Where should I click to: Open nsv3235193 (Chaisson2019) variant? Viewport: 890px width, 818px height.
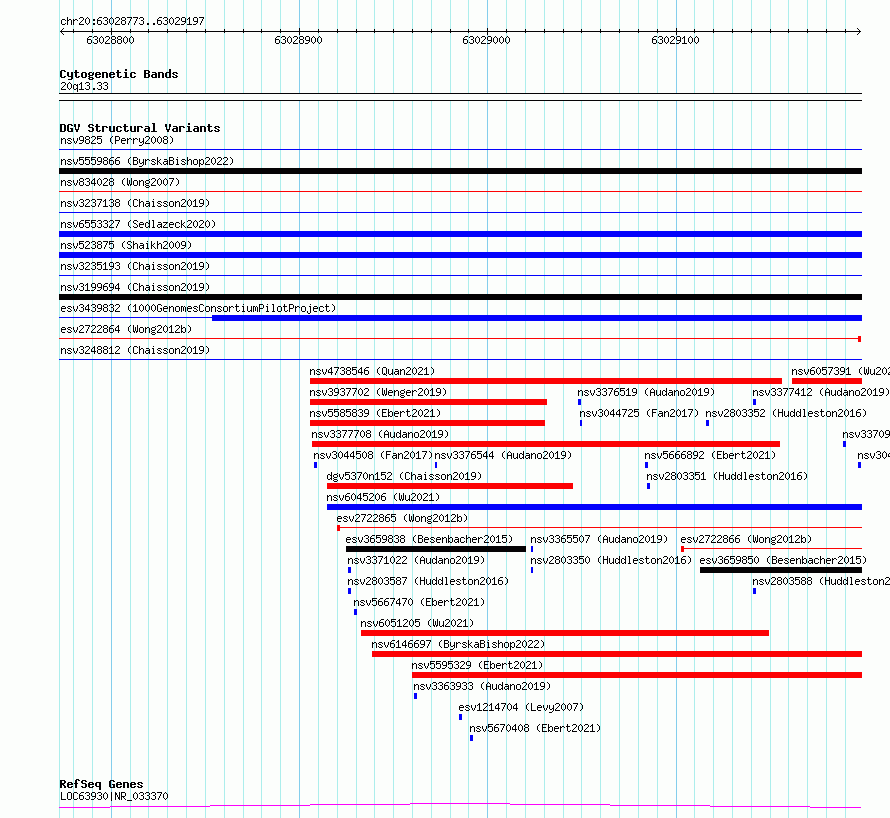[x=135, y=266]
